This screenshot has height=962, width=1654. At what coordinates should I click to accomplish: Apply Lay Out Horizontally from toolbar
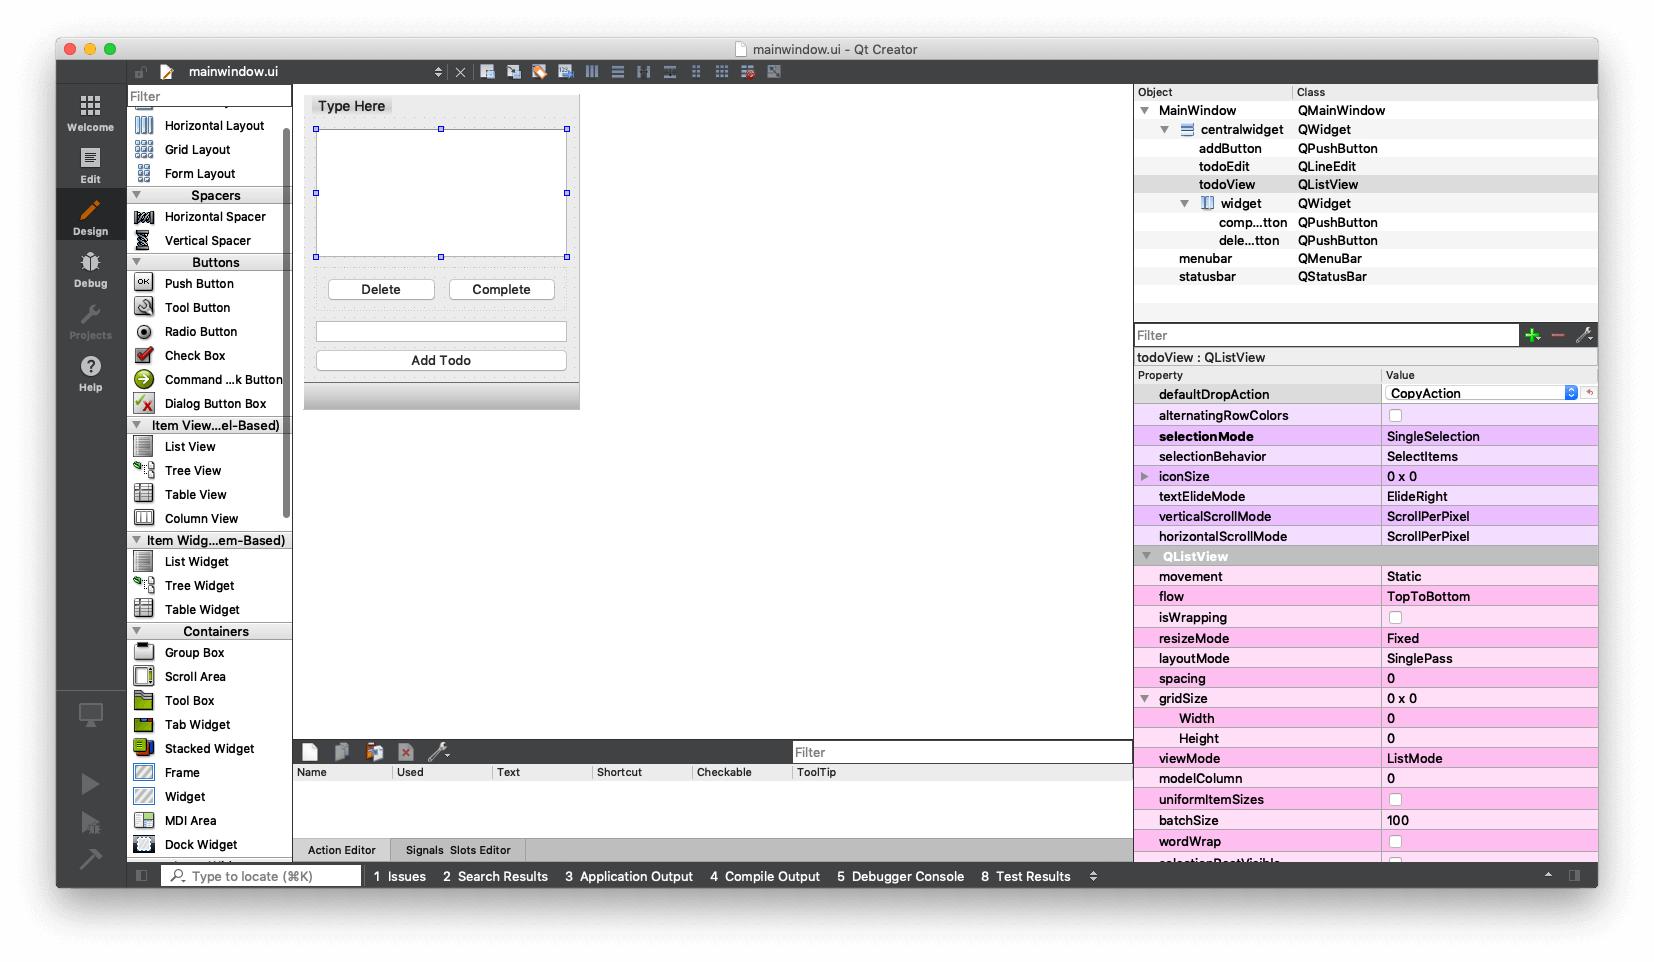click(592, 71)
